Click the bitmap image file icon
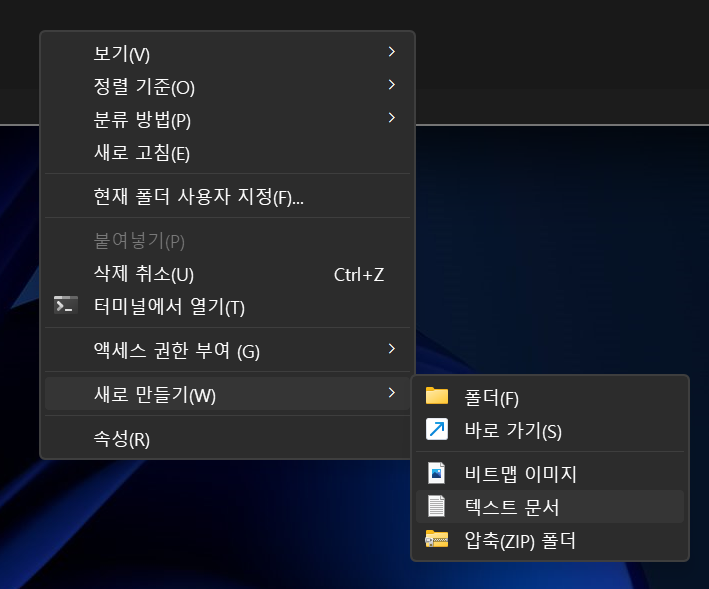The width and height of the screenshot is (709, 589). click(436, 473)
